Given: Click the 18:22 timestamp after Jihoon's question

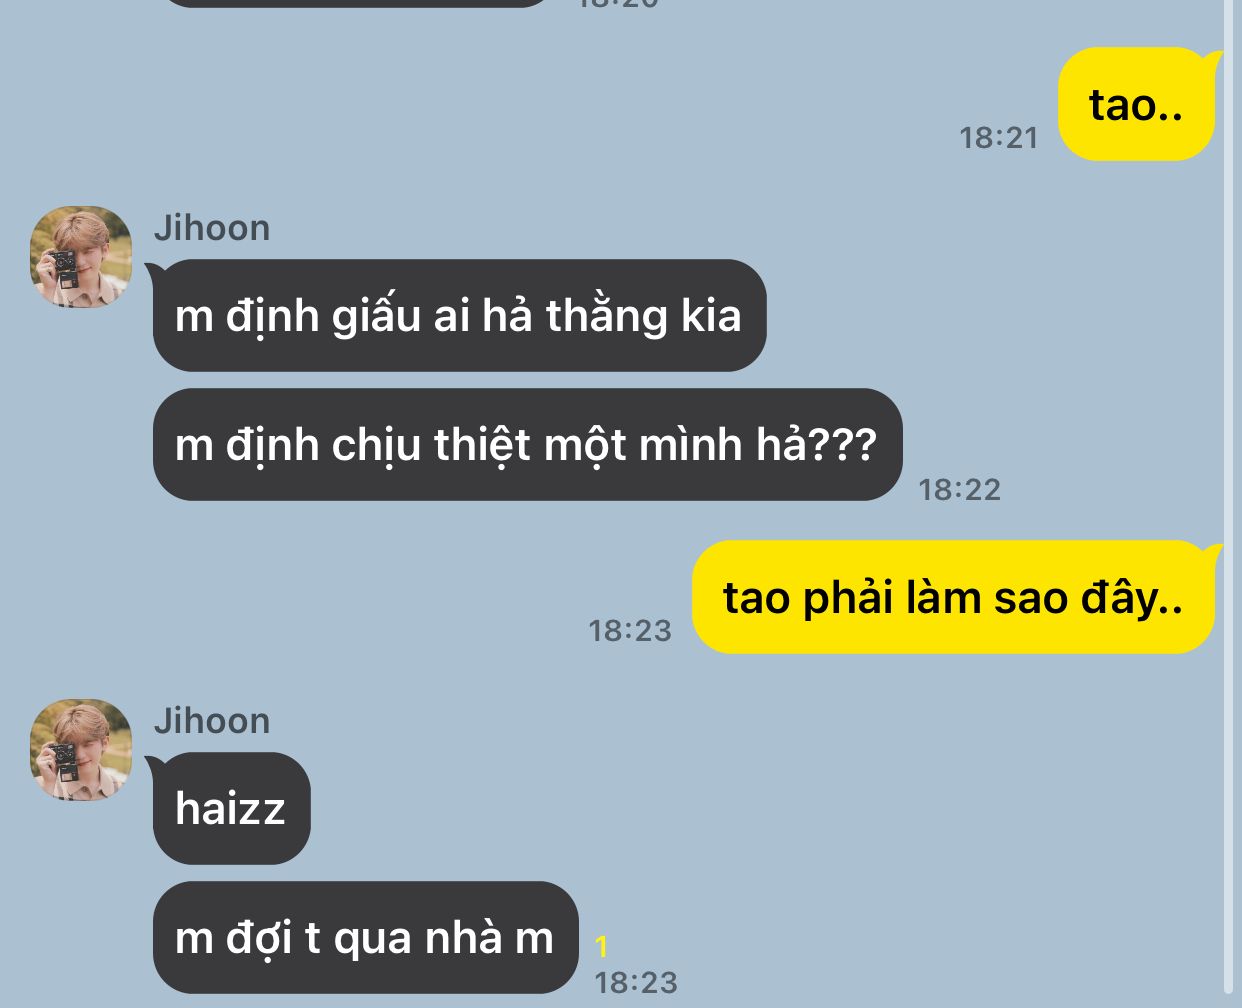Looking at the screenshot, I should click(960, 489).
